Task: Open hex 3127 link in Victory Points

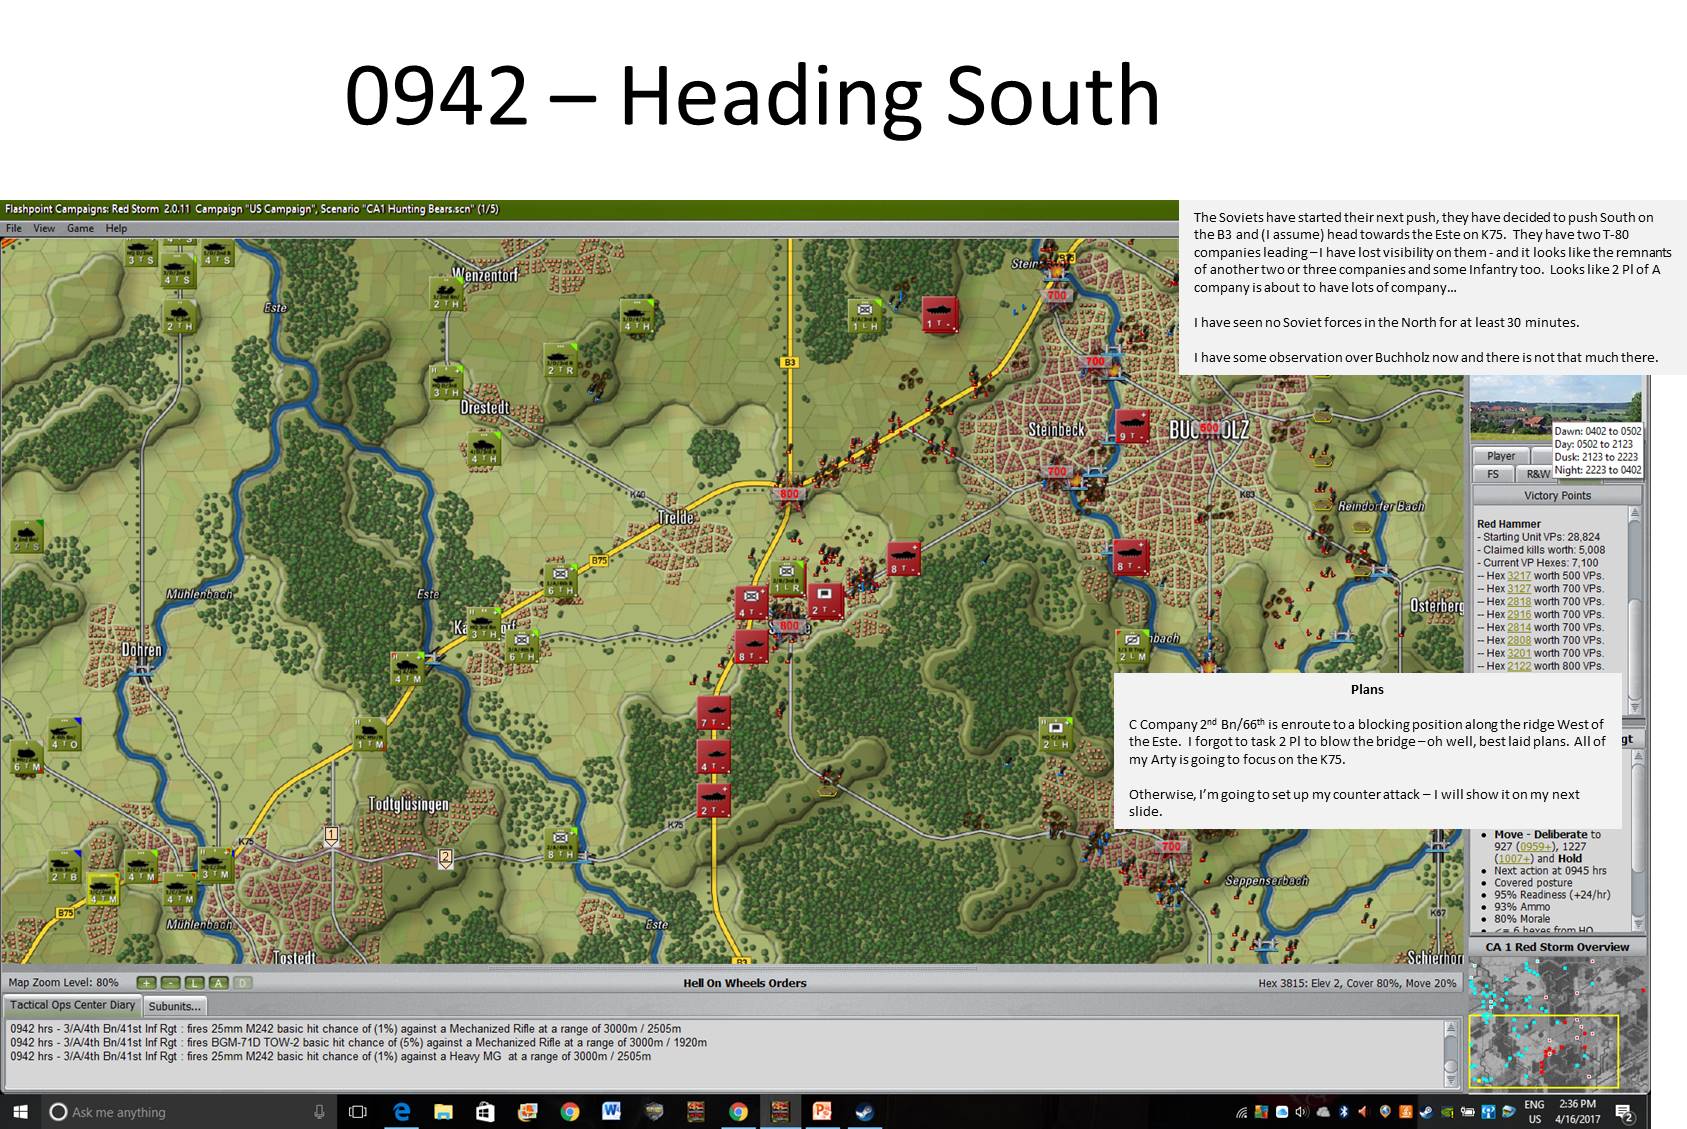Action: pos(1518,589)
